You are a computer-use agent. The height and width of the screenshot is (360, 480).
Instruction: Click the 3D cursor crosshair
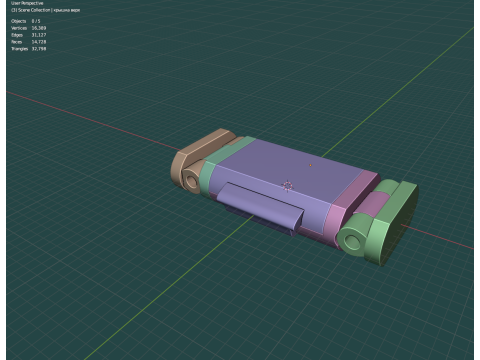point(287,186)
